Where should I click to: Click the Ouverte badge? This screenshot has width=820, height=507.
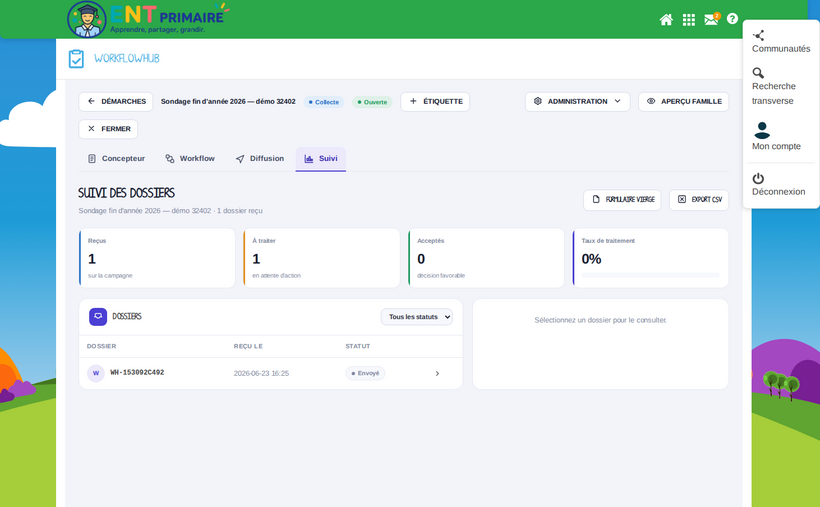(x=372, y=102)
